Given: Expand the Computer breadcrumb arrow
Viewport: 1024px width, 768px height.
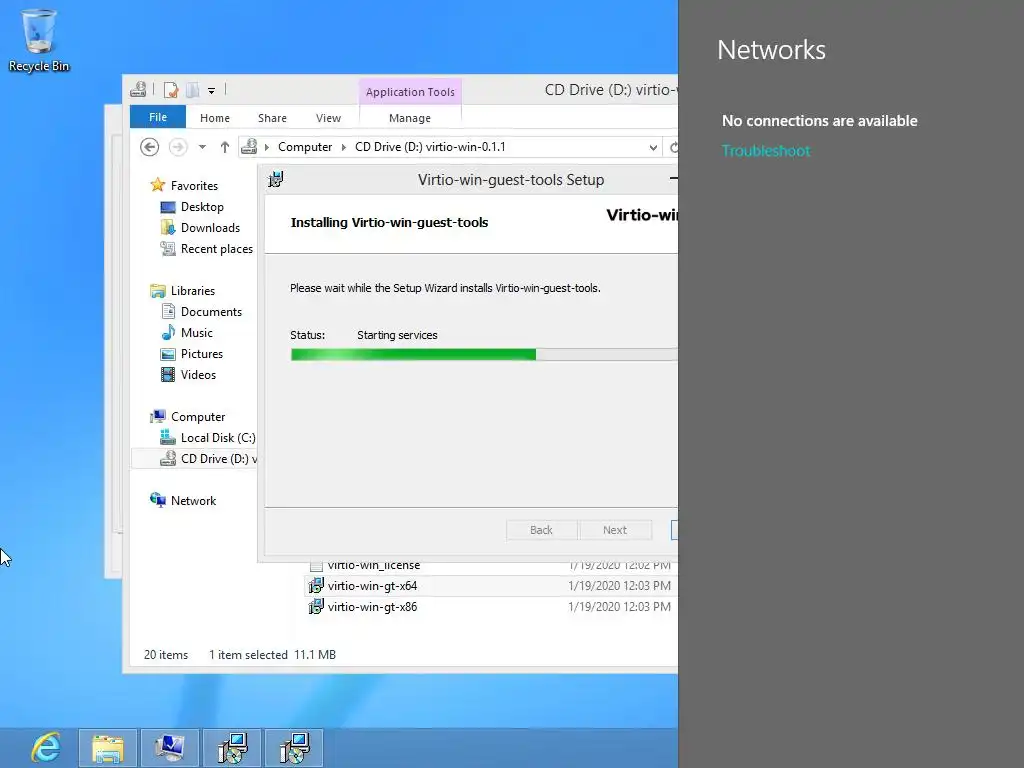Looking at the screenshot, I should [x=344, y=147].
